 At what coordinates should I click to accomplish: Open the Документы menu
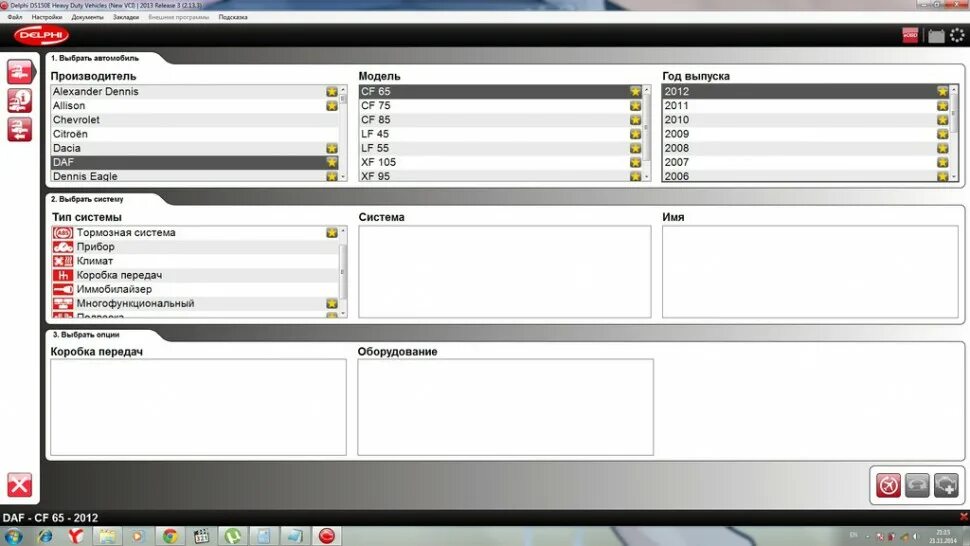click(x=87, y=17)
